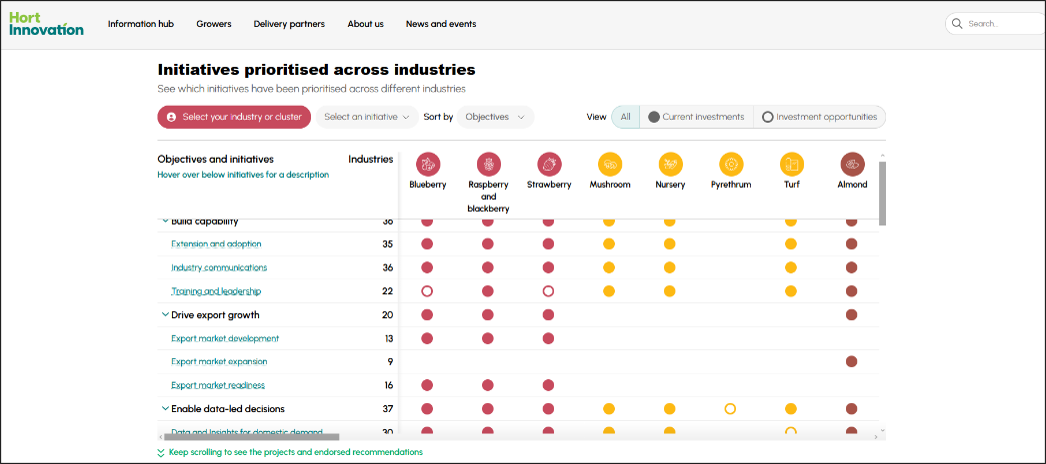
Task: Open the Select an initiative dropdown
Action: pyautogui.click(x=367, y=117)
